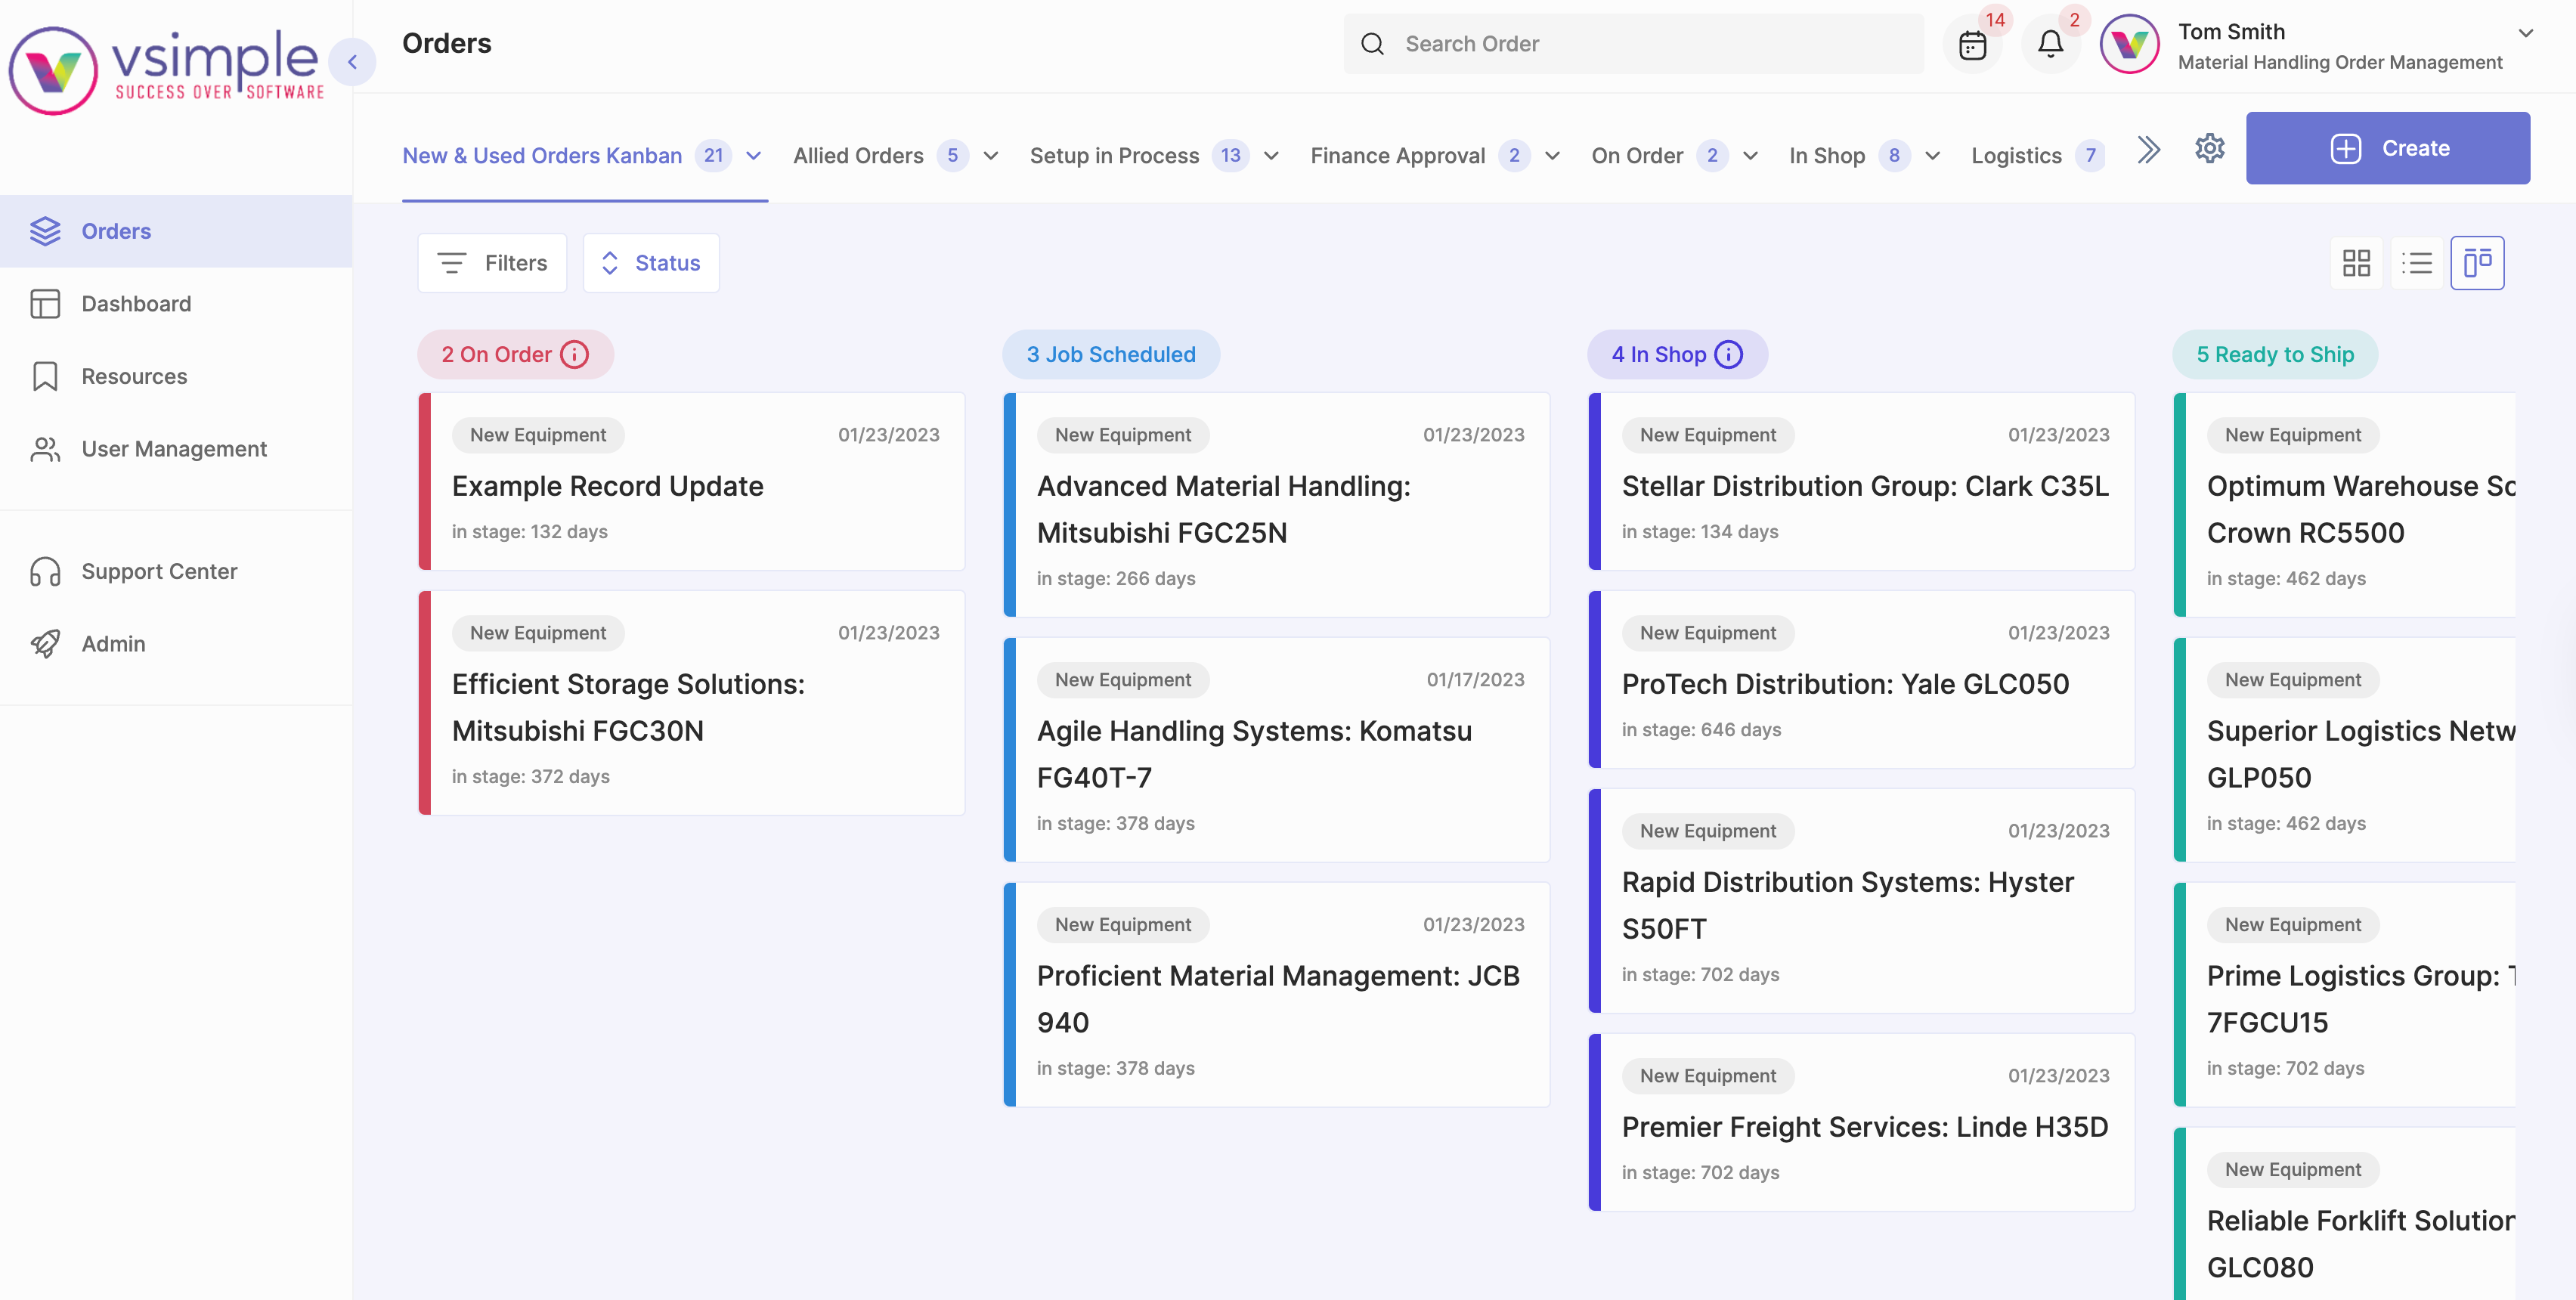Switch to list view

click(x=2417, y=262)
